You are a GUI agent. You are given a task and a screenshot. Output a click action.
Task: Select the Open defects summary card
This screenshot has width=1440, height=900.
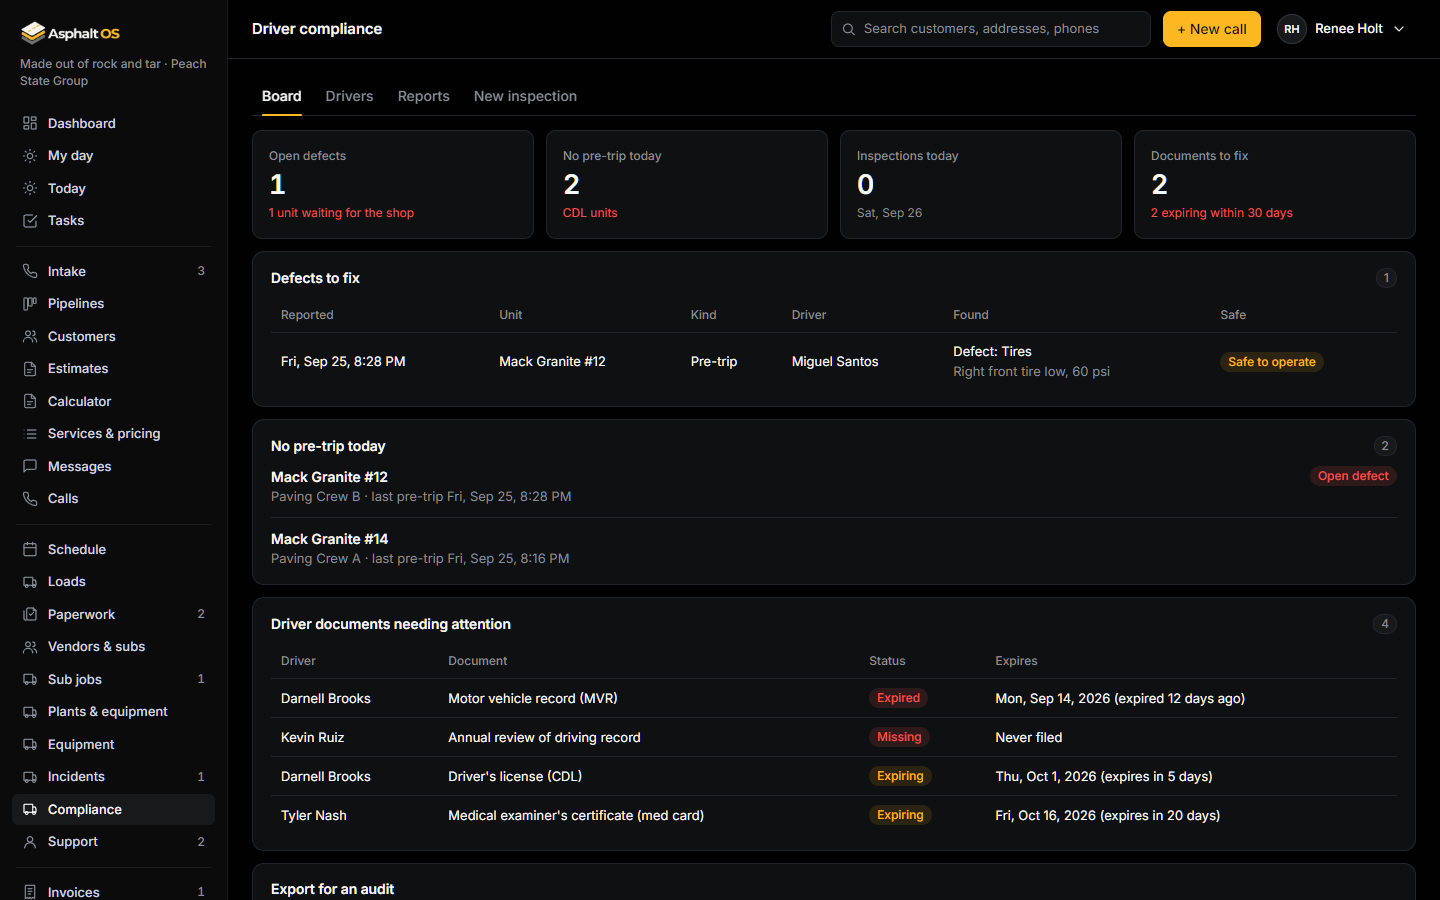tap(393, 184)
